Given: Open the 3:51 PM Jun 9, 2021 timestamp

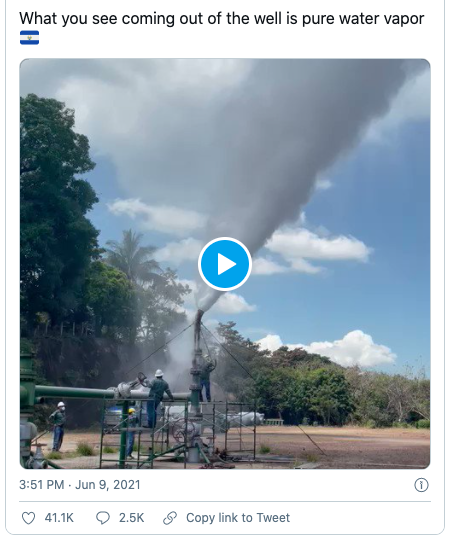Looking at the screenshot, I should coord(80,485).
